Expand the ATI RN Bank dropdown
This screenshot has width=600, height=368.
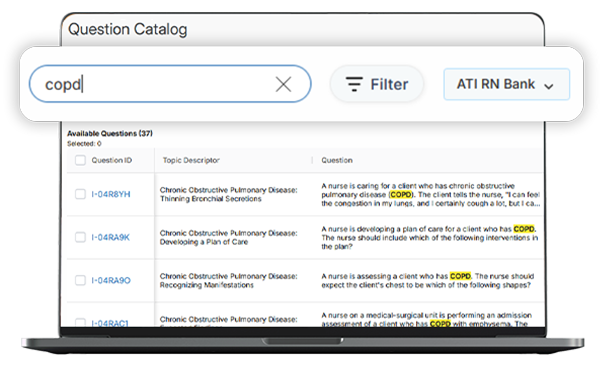506,84
